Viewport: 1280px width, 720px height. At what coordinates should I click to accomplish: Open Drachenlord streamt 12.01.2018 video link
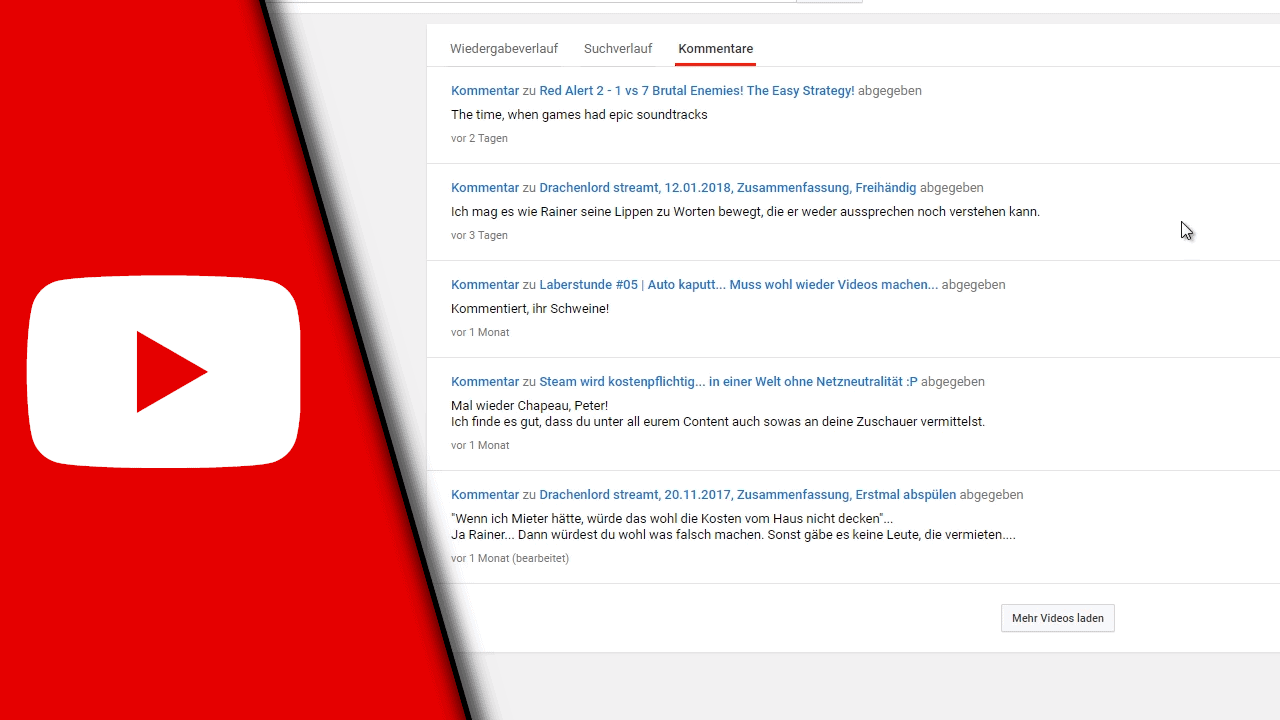pyautogui.click(x=727, y=187)
